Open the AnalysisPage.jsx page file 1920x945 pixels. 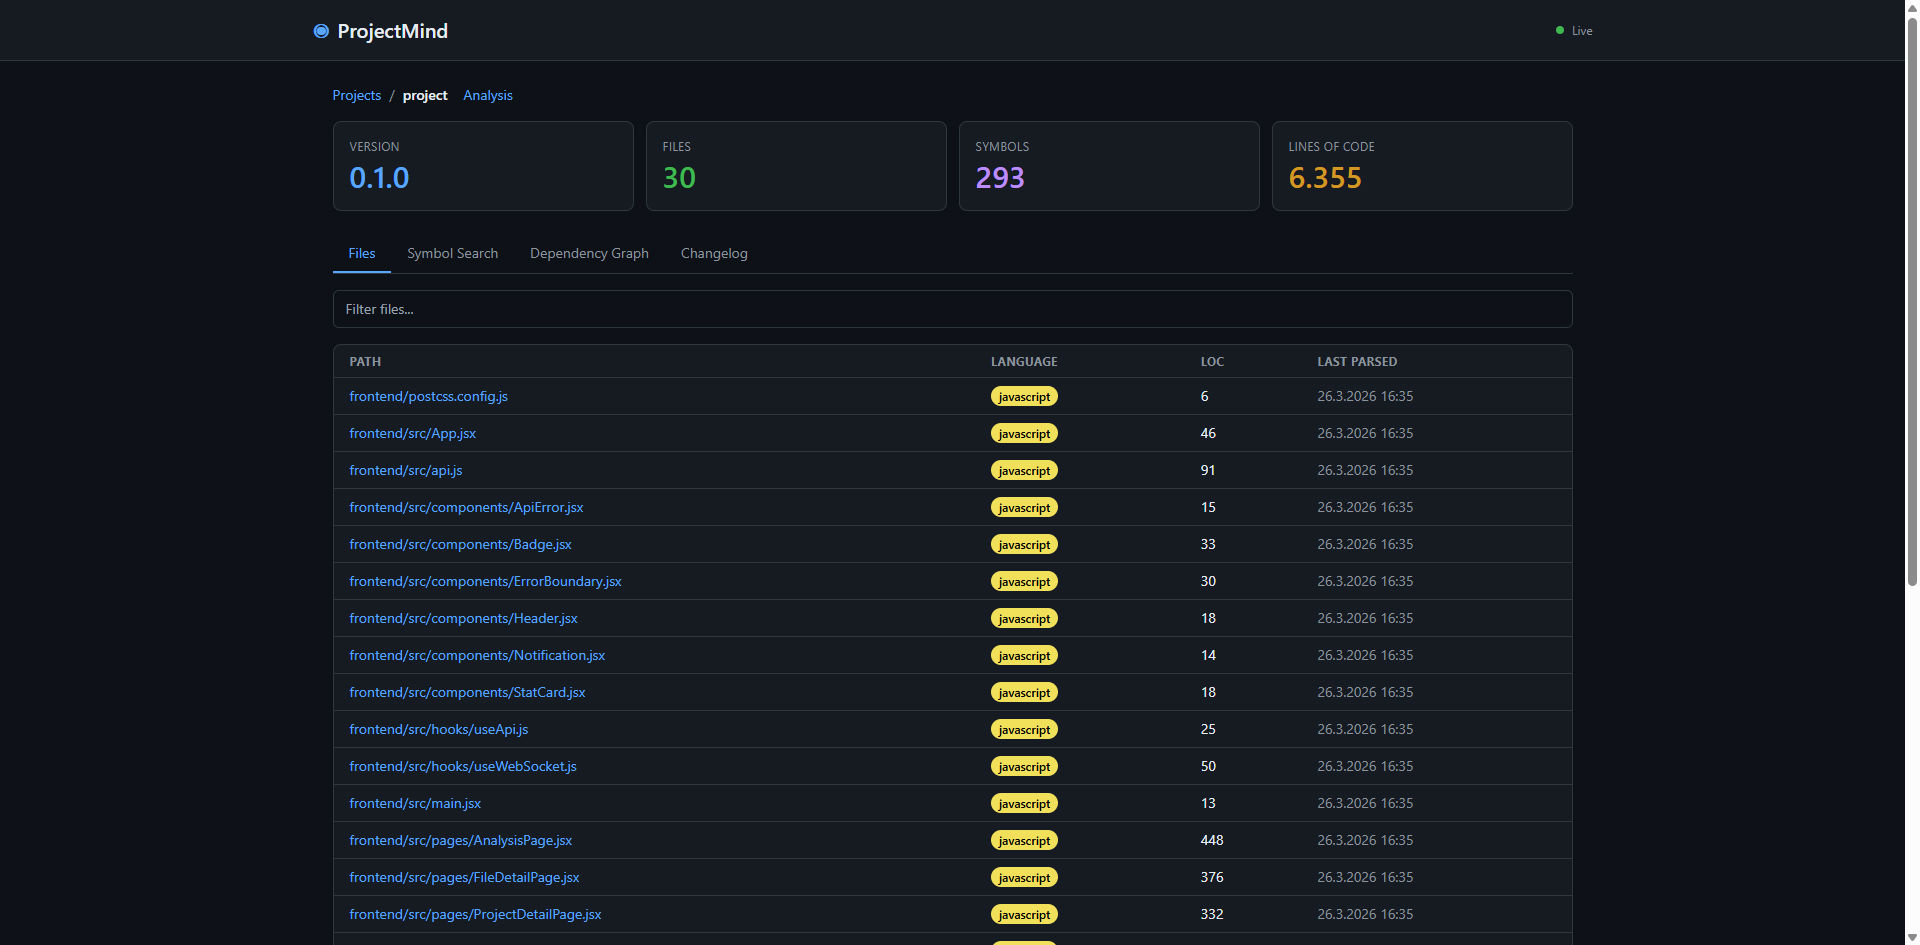point(460,840)
